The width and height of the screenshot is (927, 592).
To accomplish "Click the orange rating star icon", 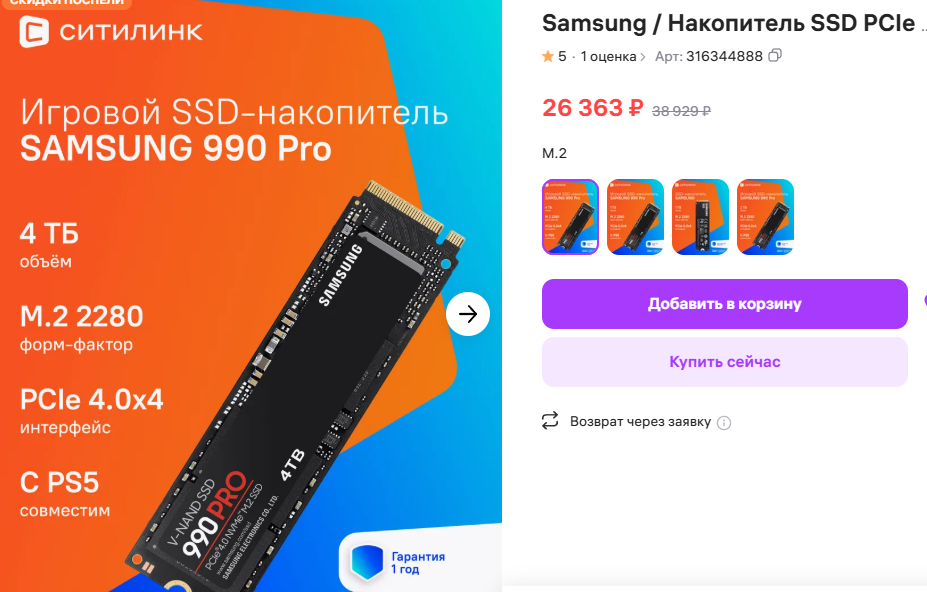I will (547, 56).
